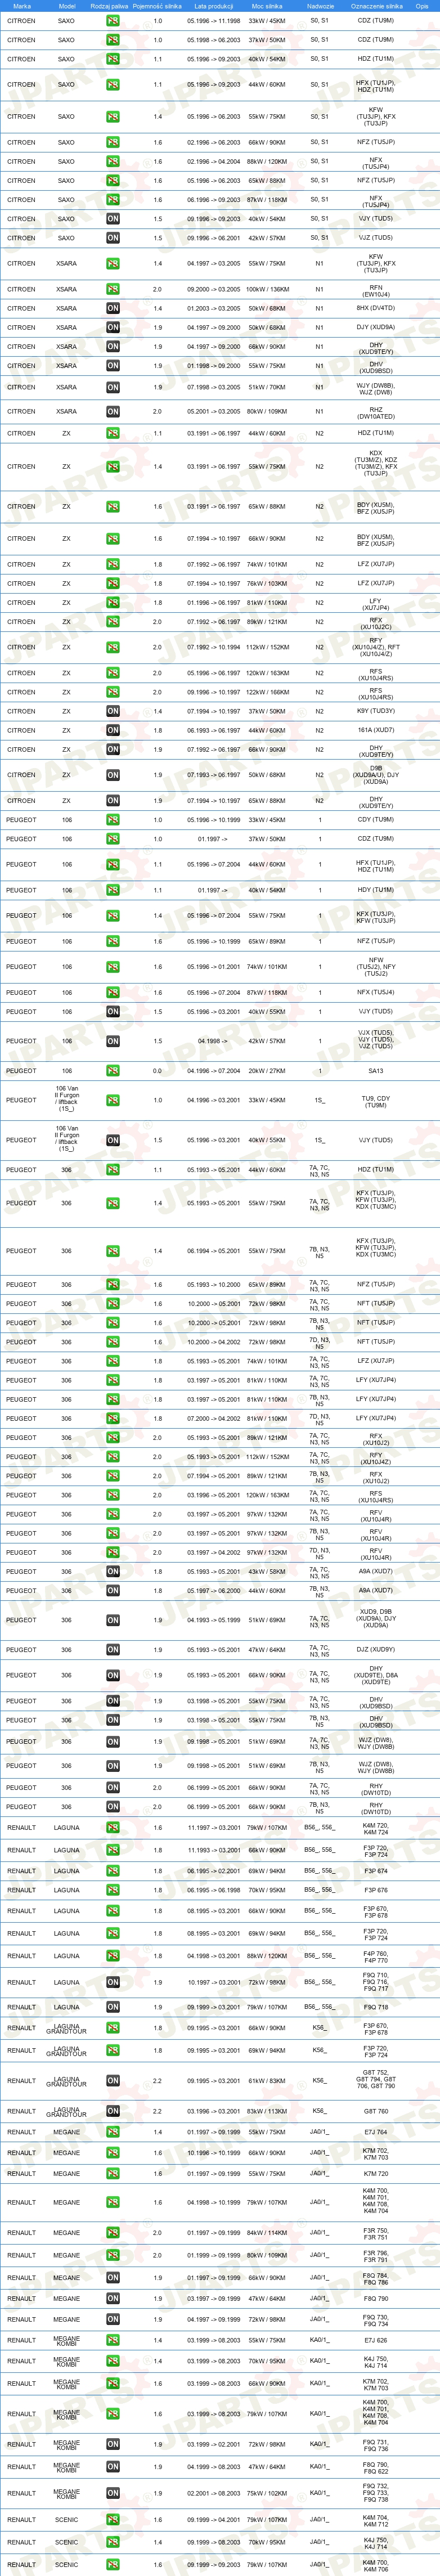The width and height of the screenshot is (440, 2576).
Task: Select the ON diesel icon for Saxo VJZ (TUD5)
Action: coord(113,238)
